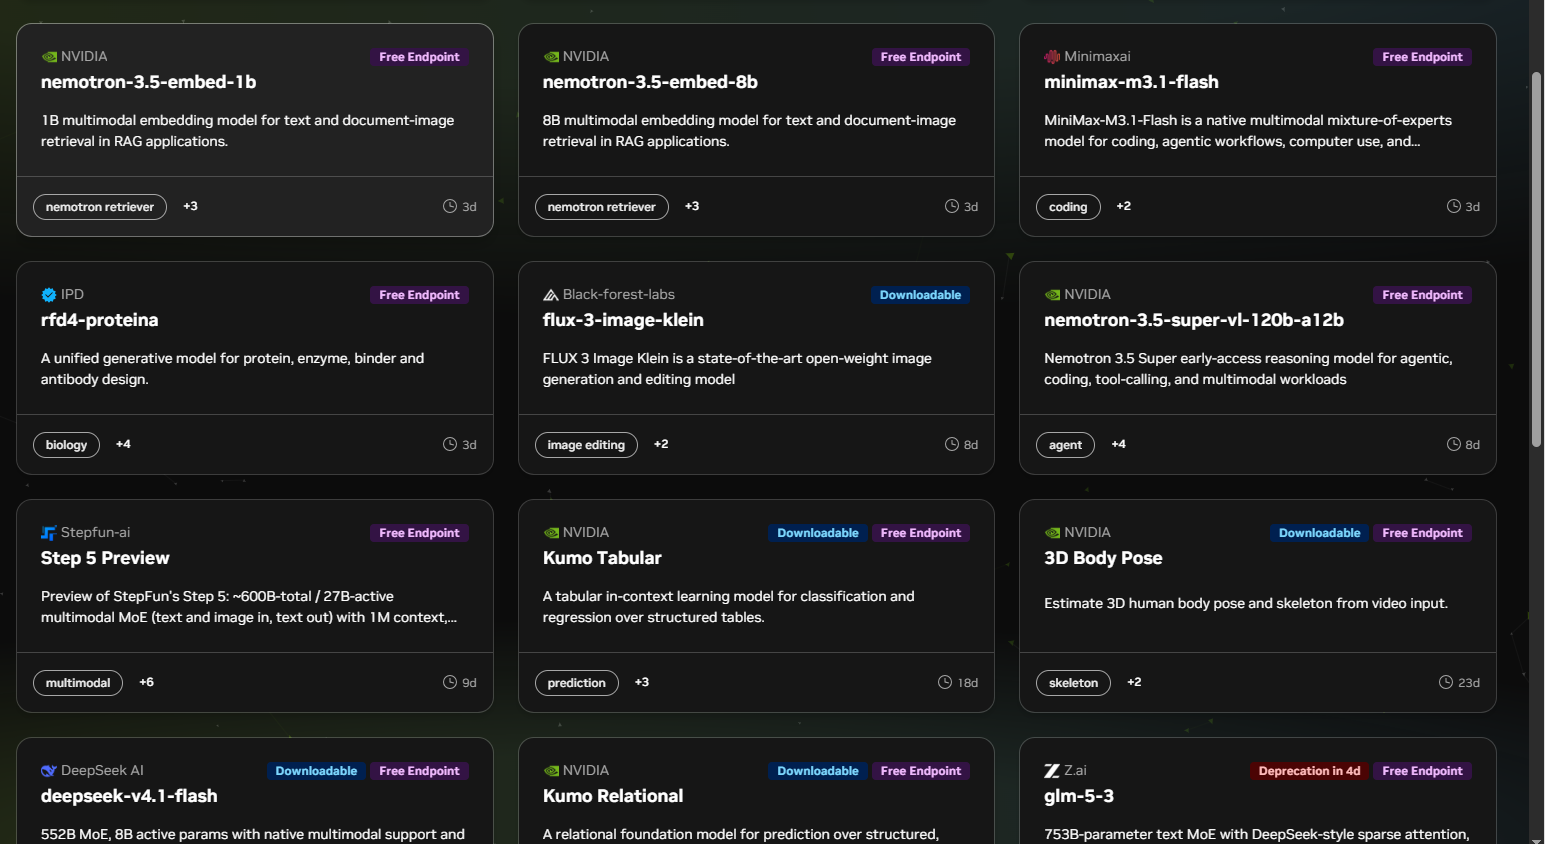This screenshot has height=844, width=1548.
Task: Click the clock icon on rfd4-proteina card
Action: (450, 444)
